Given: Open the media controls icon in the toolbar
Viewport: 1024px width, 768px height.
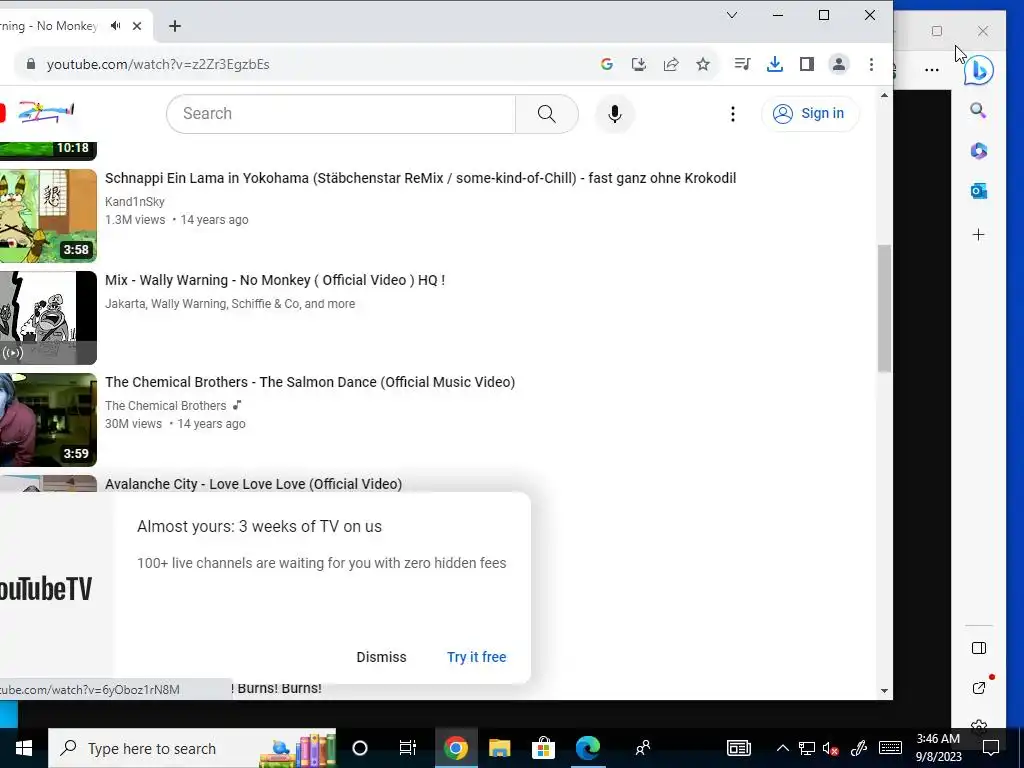Looking at the screenshot, I should tap(743, 64).
